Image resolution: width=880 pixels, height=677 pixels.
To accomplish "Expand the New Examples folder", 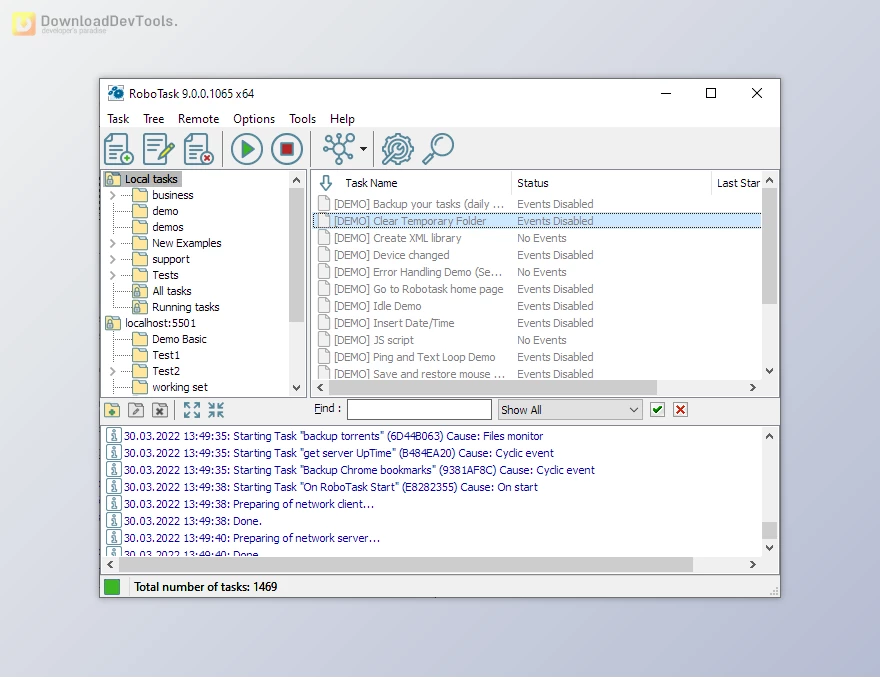I will point(112,243).
